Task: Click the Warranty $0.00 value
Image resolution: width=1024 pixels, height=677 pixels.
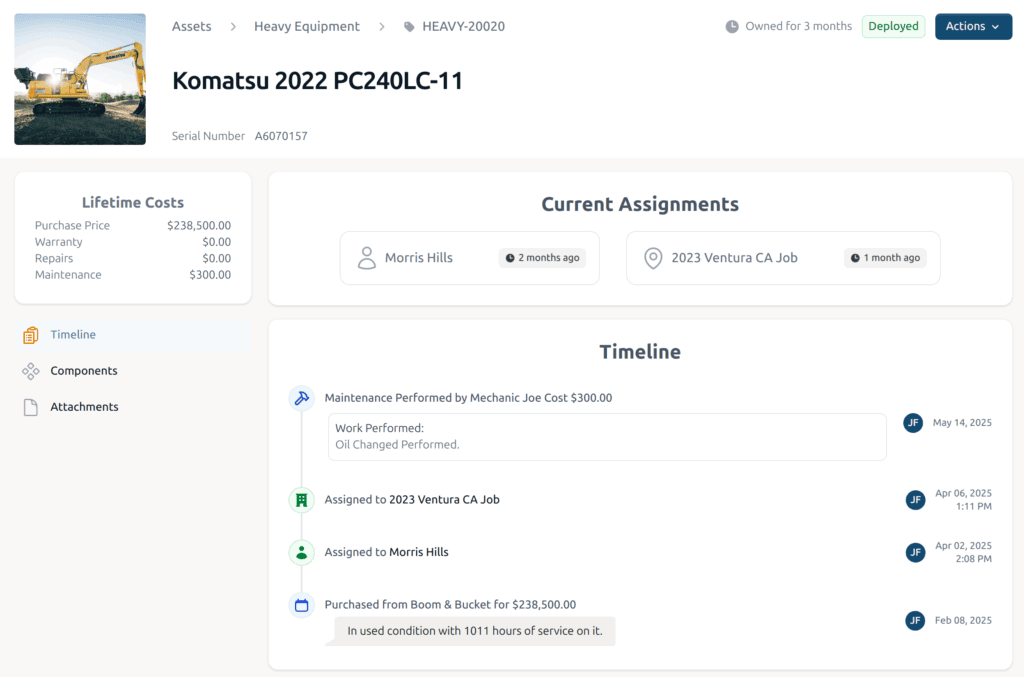Action: [216, 242]
